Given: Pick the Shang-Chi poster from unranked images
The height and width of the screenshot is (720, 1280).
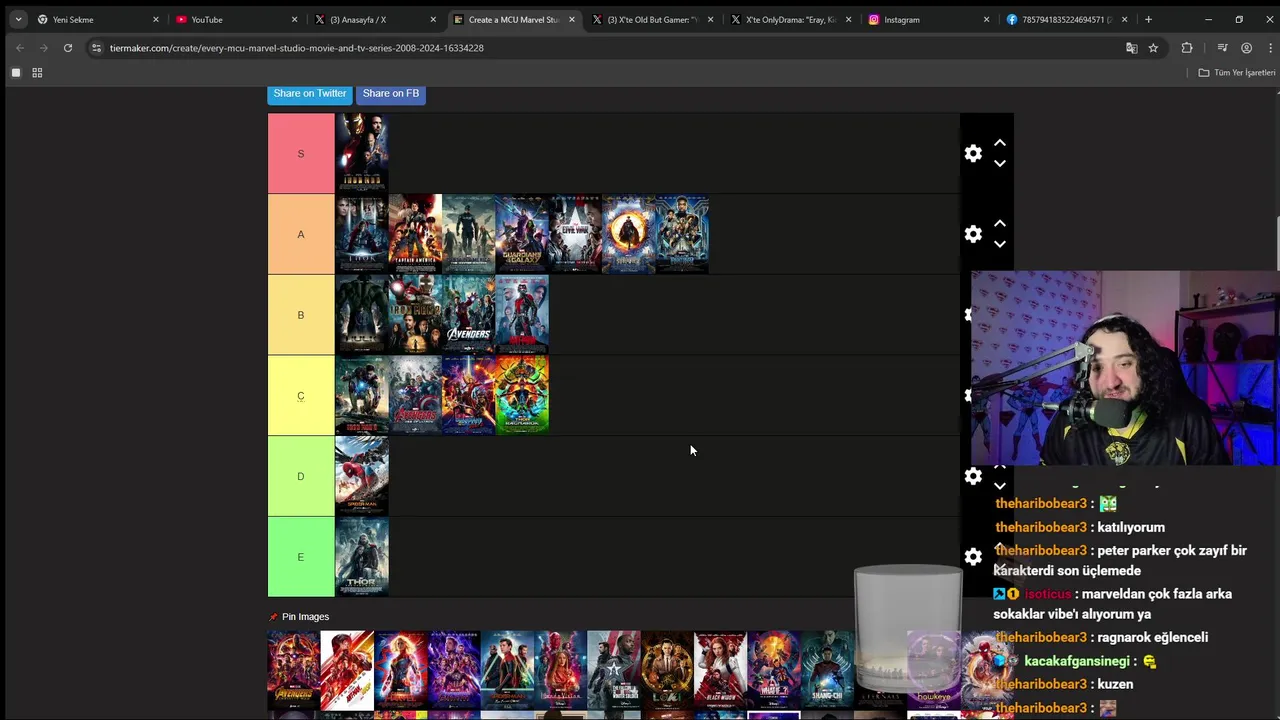Looking at the screenshot, I should coord(827,671).
